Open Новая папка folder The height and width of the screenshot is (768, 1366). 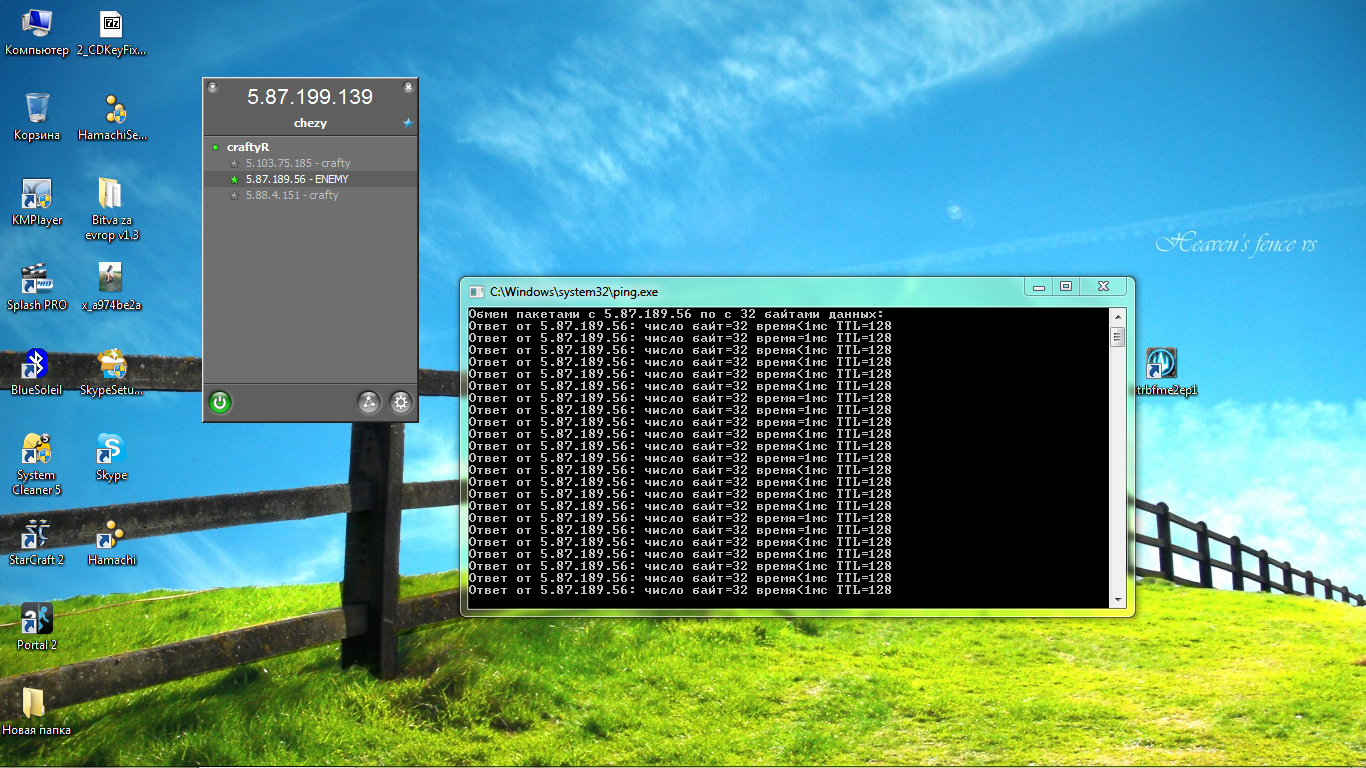coord(37,712)
